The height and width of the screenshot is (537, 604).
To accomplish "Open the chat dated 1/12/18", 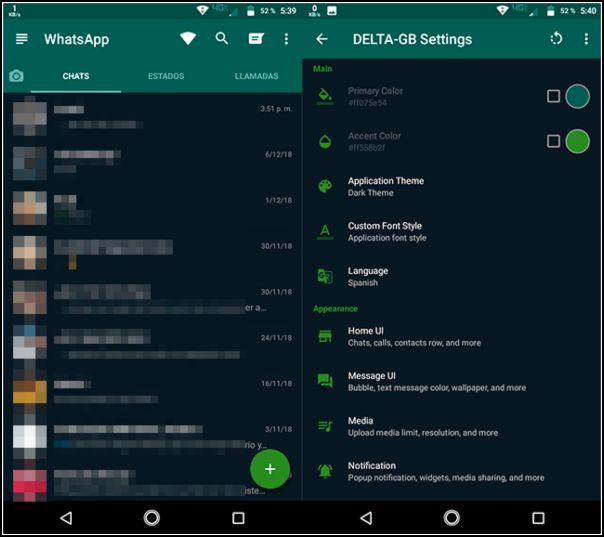I will click(153, 208).
